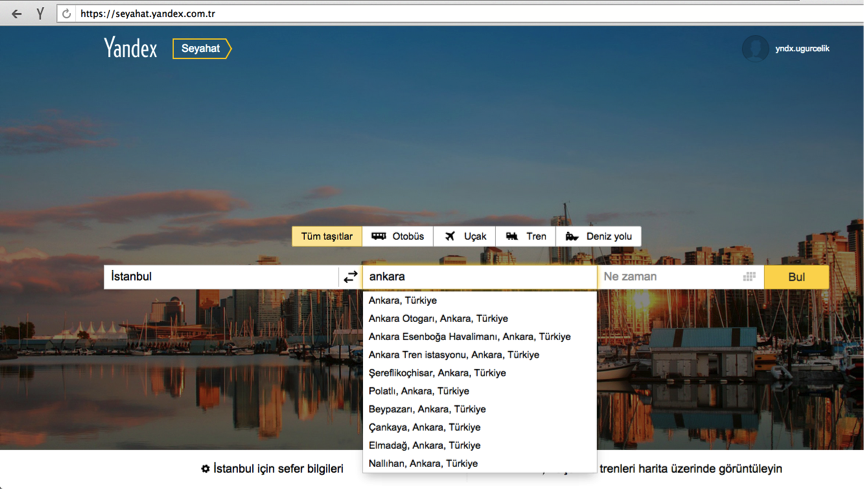This screenshot has height=489, width=864.
Task: Open the Yandex browser Y icon
Action: (40, 14)
